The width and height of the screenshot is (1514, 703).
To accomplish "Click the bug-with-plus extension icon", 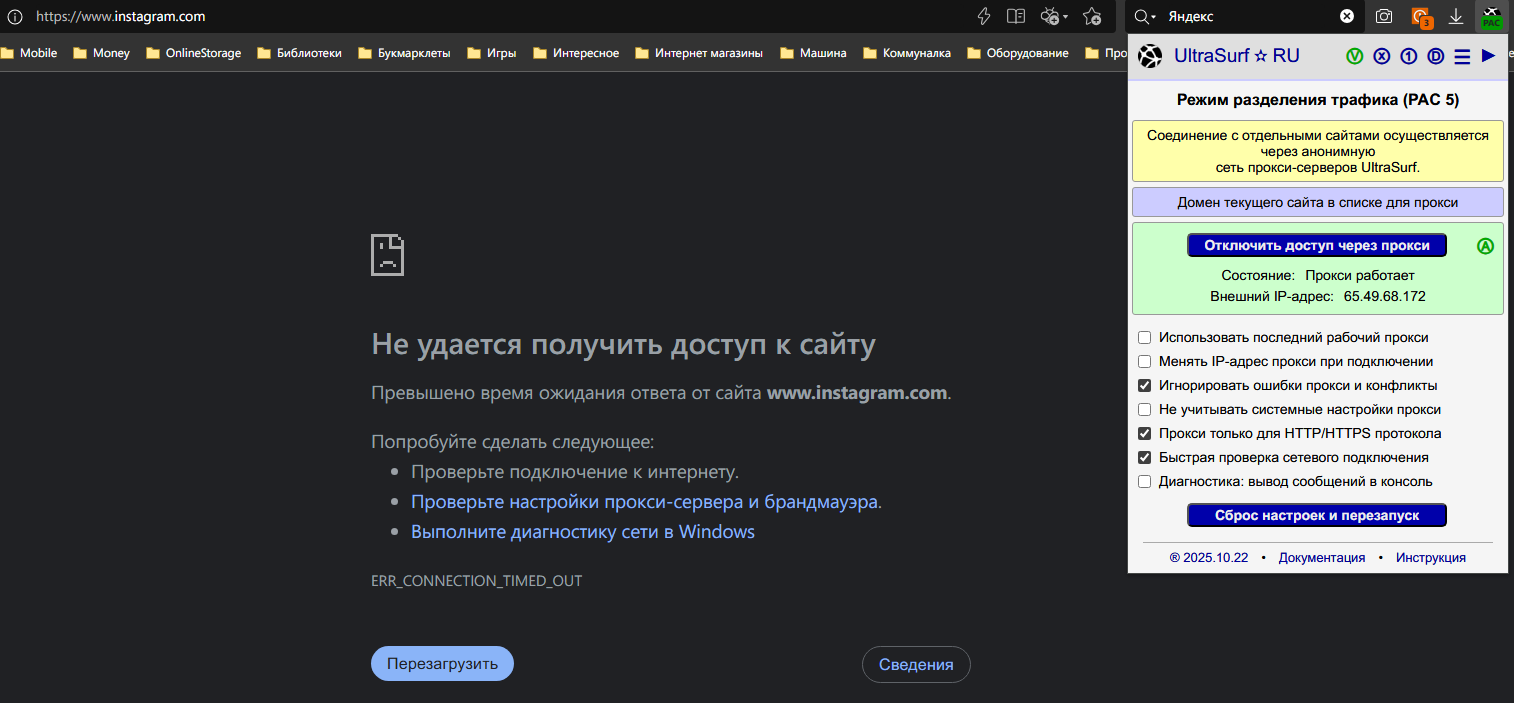I will 1050,16.
